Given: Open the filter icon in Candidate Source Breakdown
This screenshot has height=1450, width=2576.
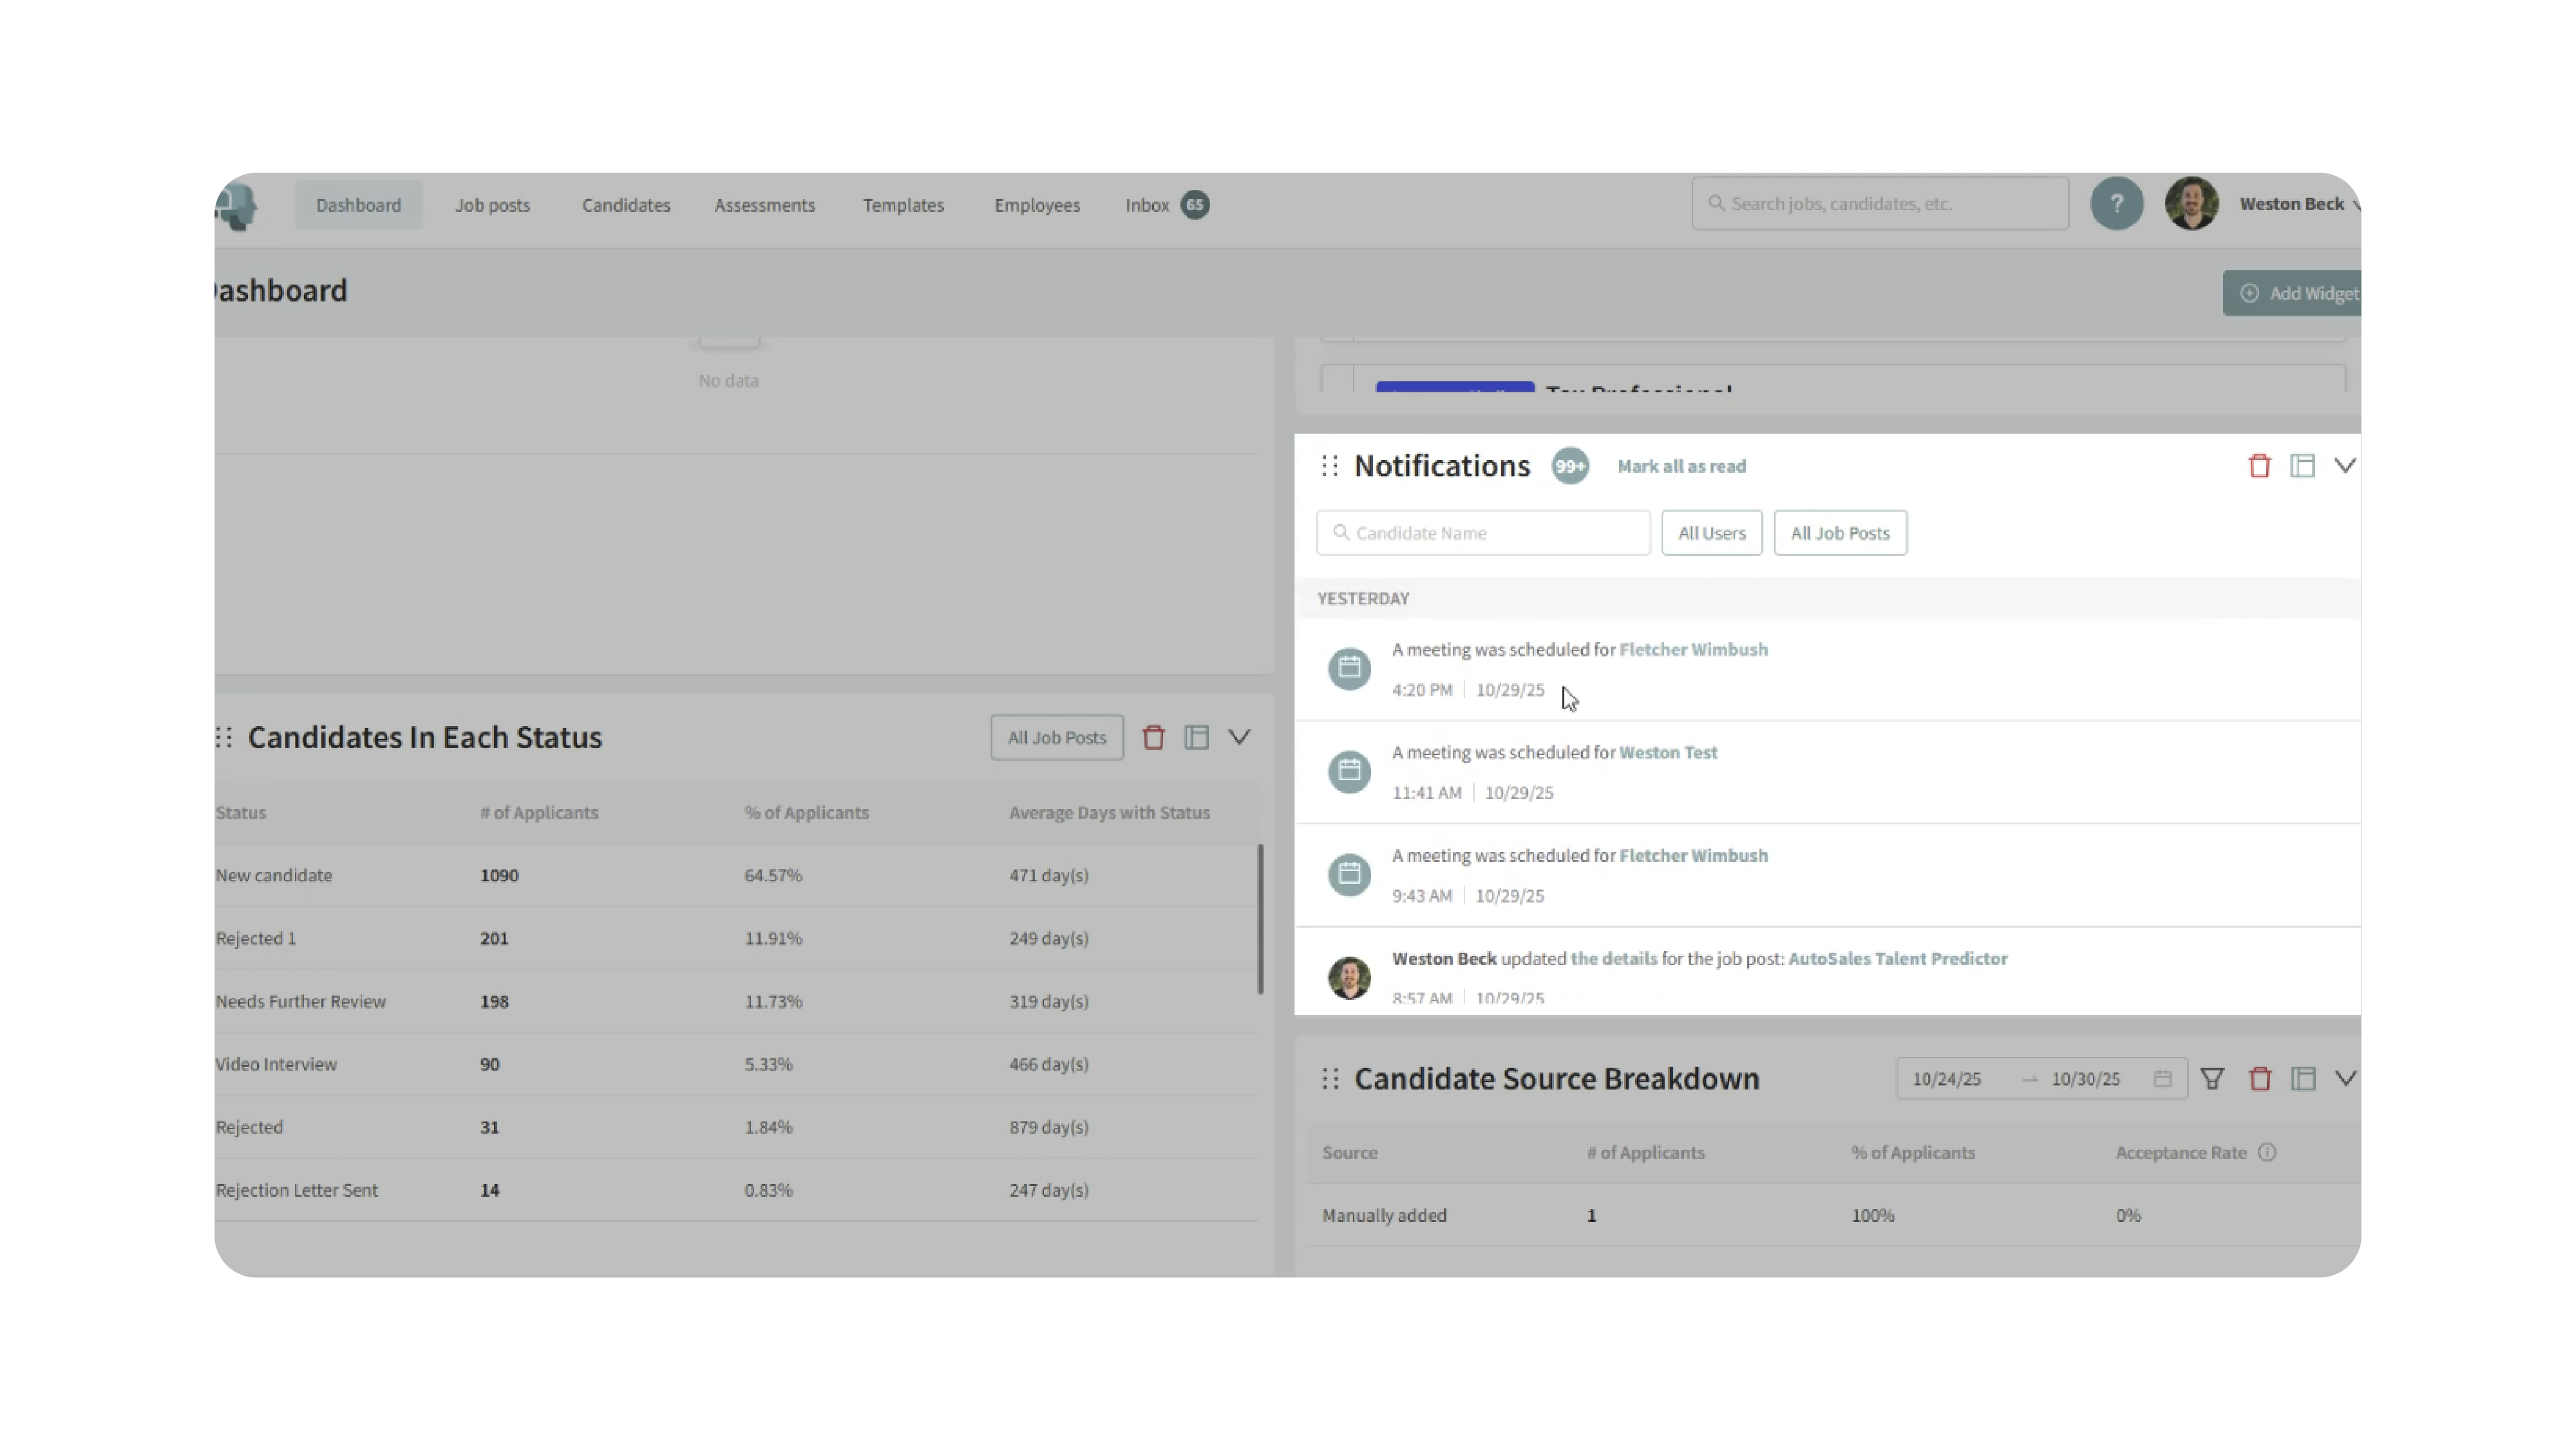Looking at the screenshot, I should 2212,1078.
